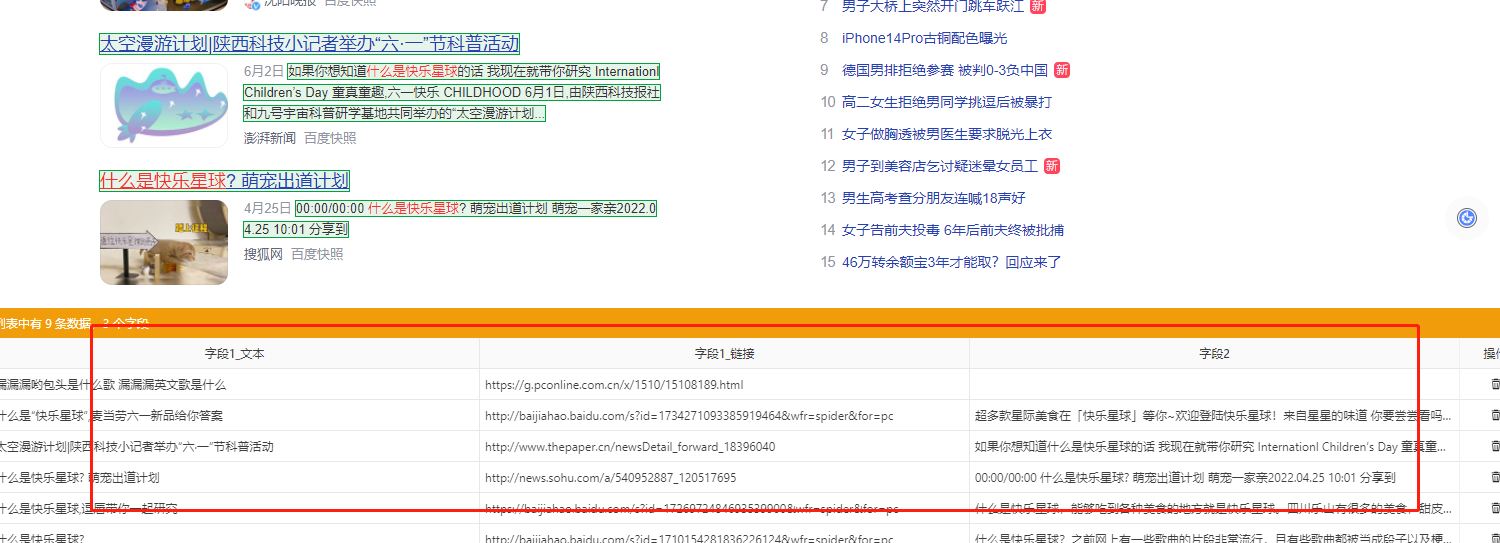Select the cell with the g.pconline.com.cn URL
The height and width of the screenshot is (543, 1500).
coord(724,384)
